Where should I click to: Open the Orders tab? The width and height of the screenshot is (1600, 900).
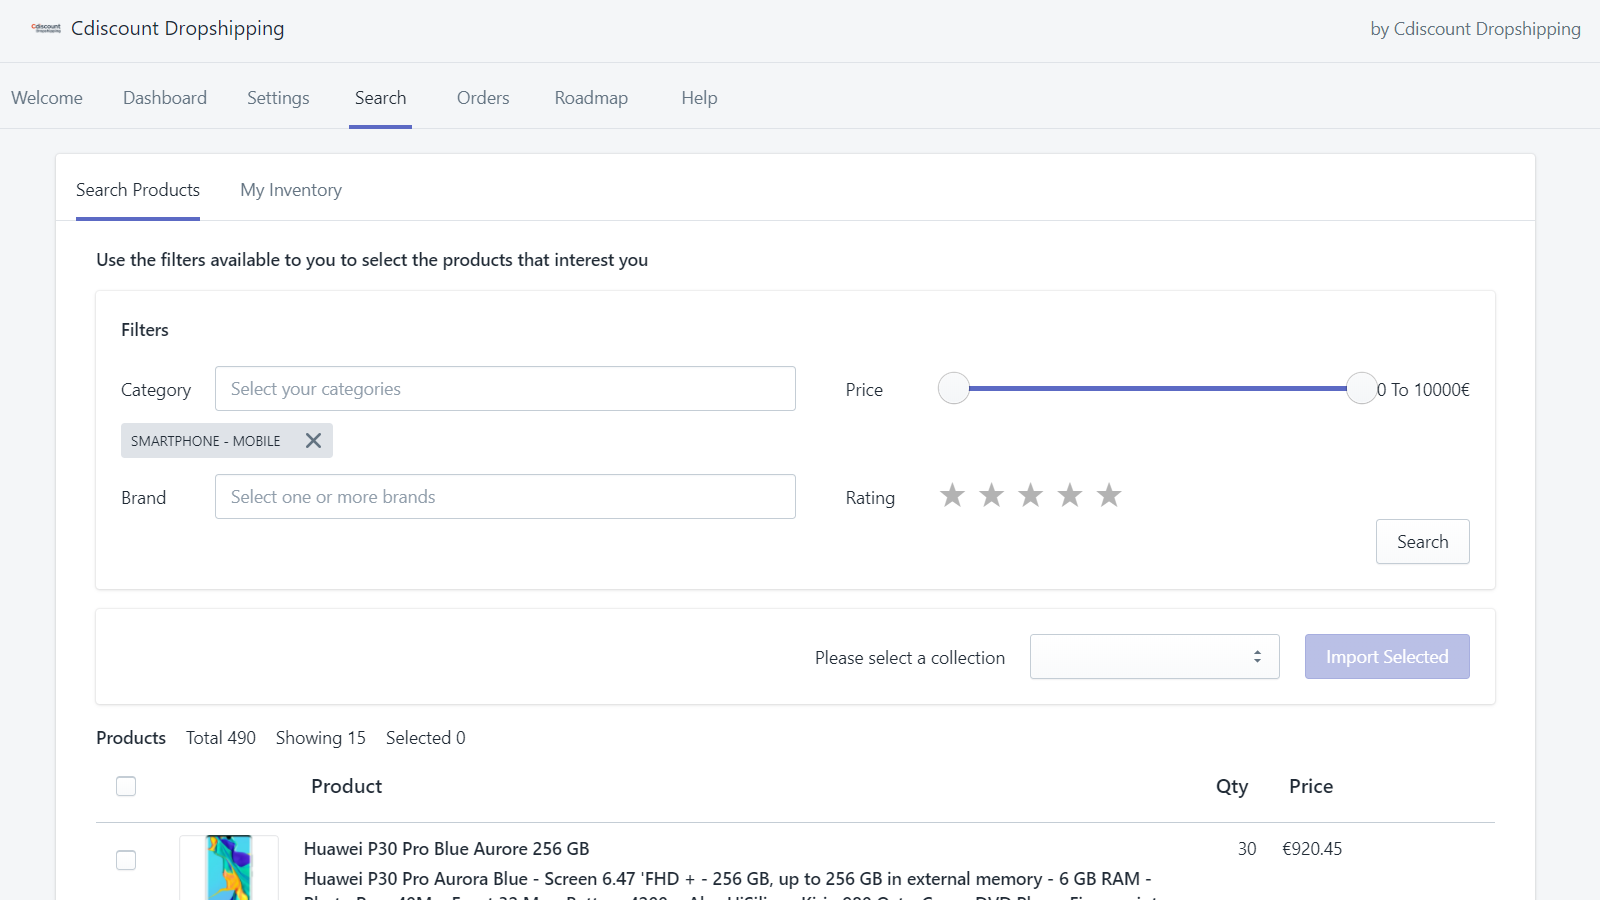coord(483,98)
